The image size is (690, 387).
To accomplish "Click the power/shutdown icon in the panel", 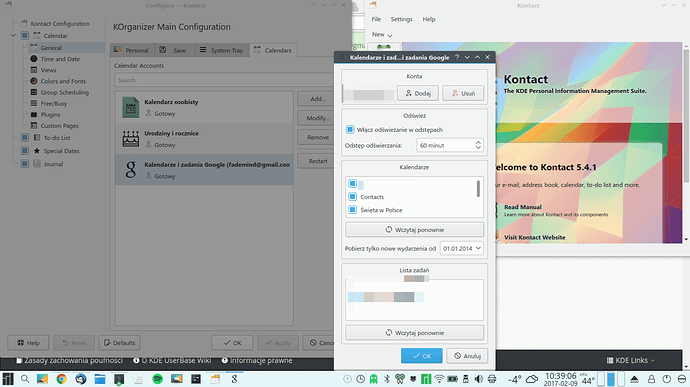I will [x=667, y=379].
